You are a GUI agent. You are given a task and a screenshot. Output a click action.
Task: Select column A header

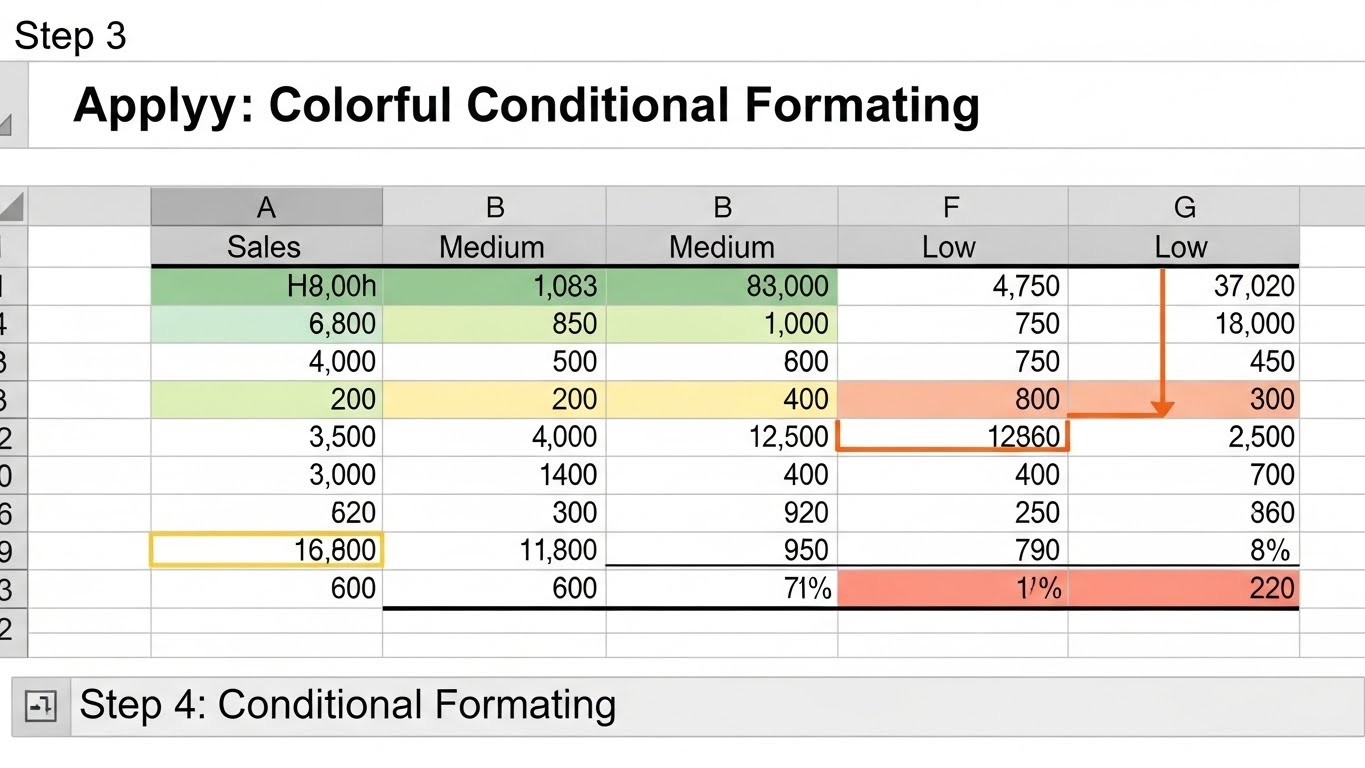coord(266,207)
